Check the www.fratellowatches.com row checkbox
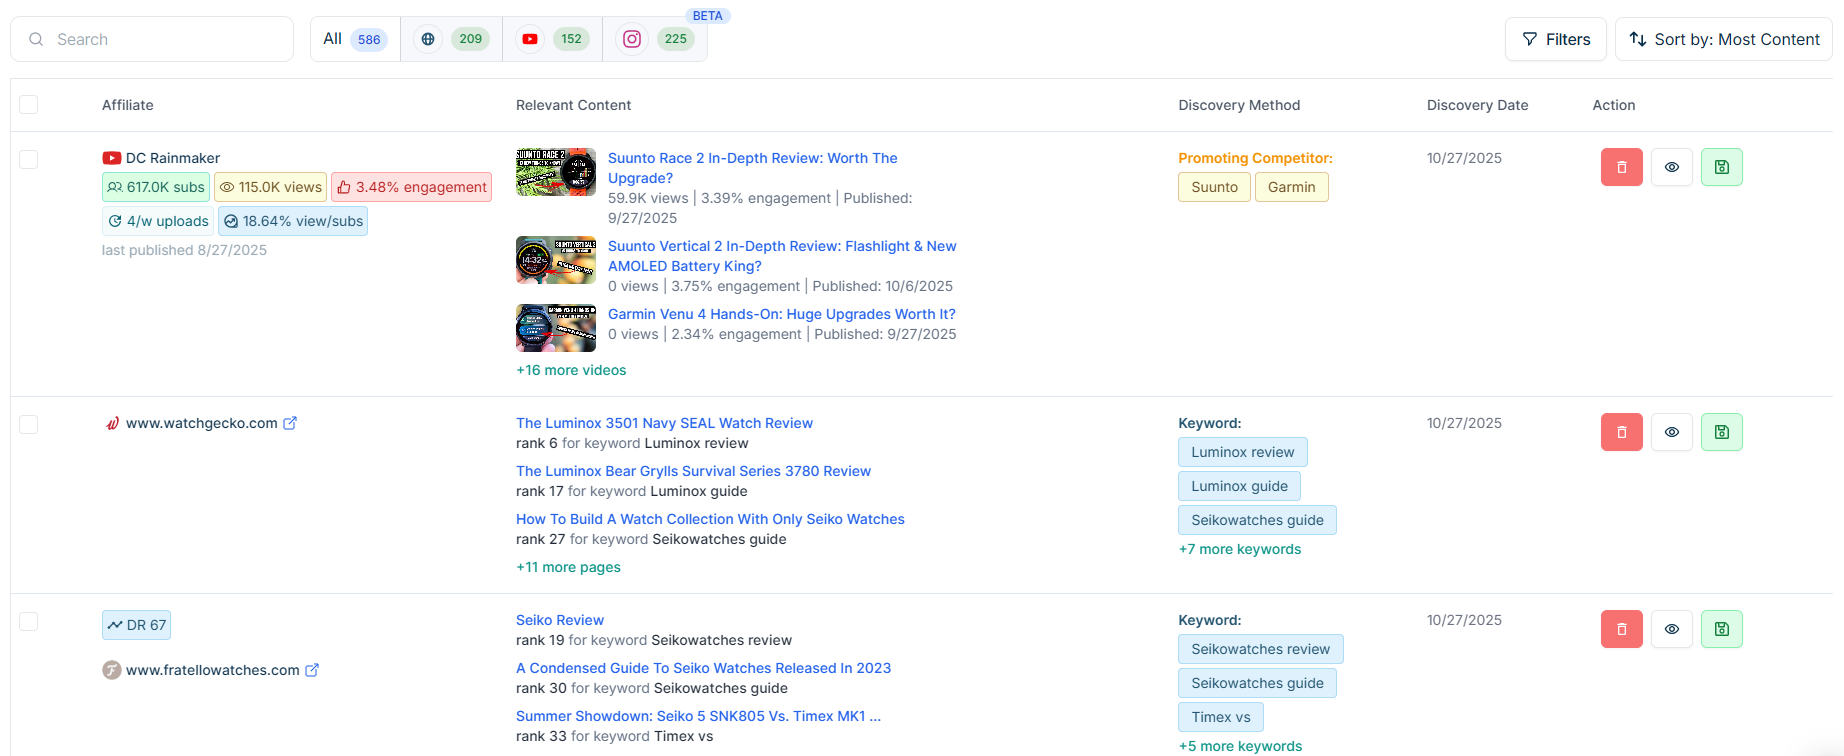The height and width of the screenshot is (756, 1844). [x=29, y=621]
